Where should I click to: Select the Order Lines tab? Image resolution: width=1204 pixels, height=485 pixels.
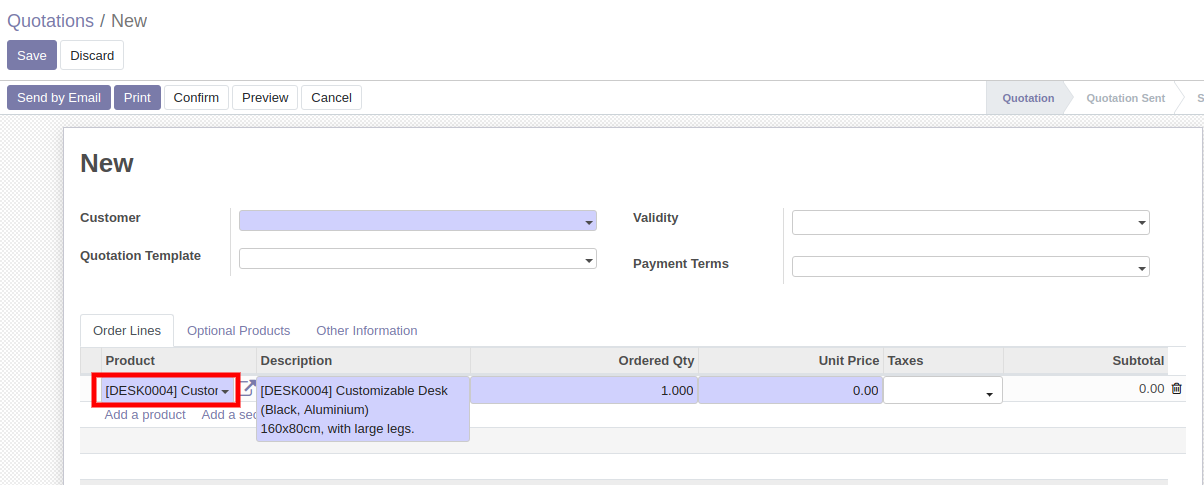(127, 330)
